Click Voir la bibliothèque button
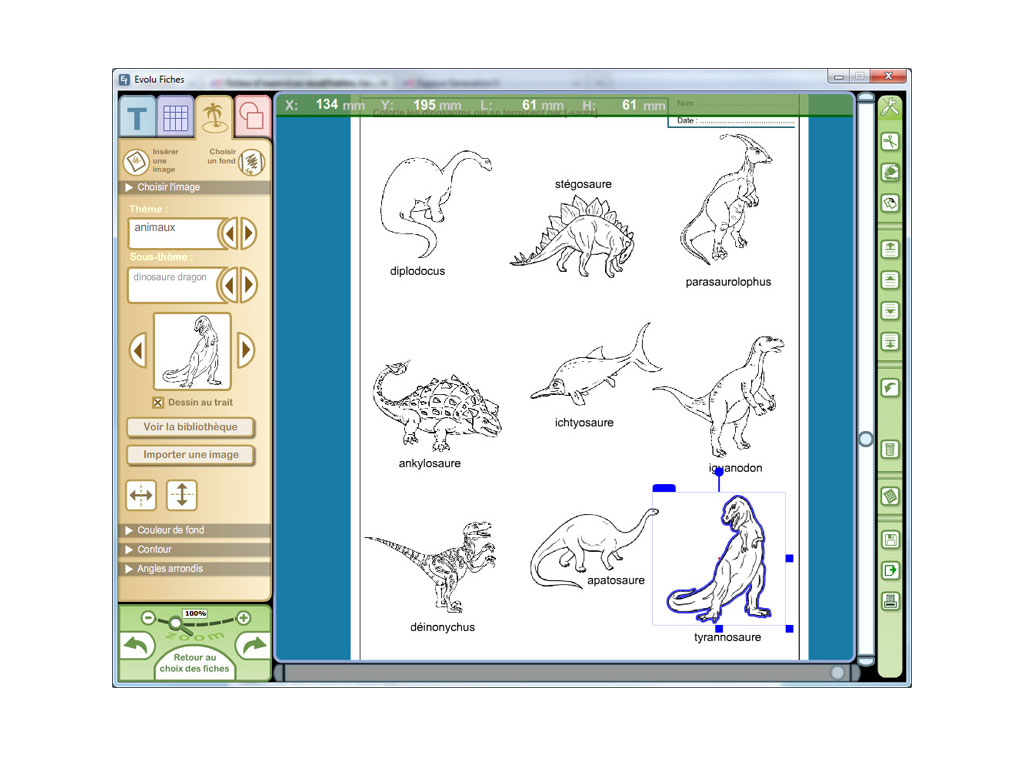 190,427
